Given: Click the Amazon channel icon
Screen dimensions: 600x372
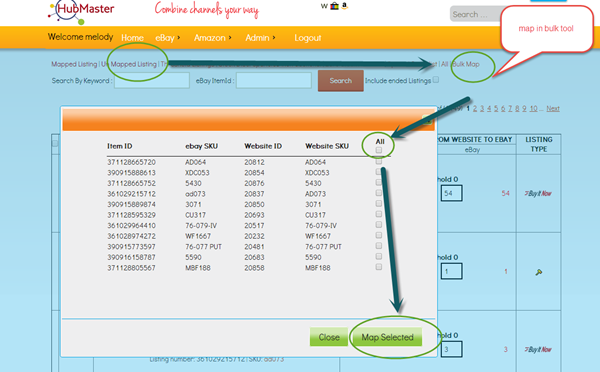Looking at the screenshot, I should tap(345, 6).
